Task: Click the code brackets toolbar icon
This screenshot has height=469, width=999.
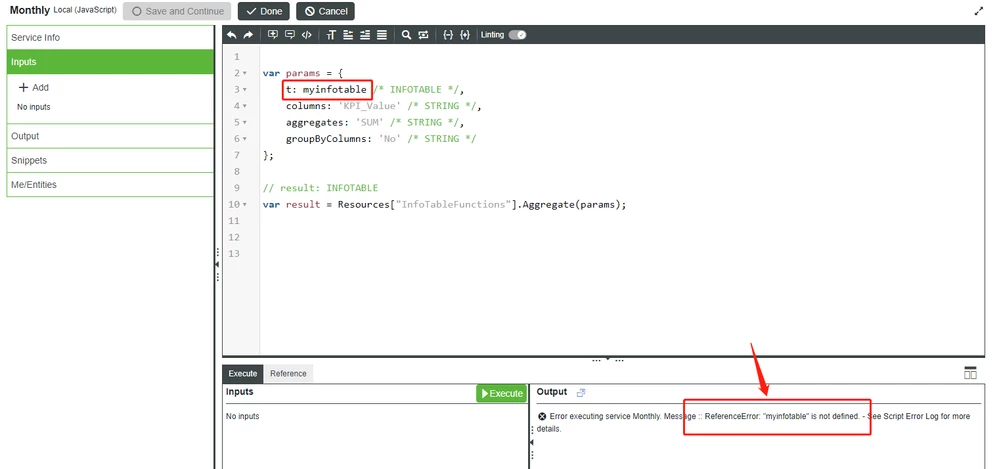Action: click(x=306, y=35)
